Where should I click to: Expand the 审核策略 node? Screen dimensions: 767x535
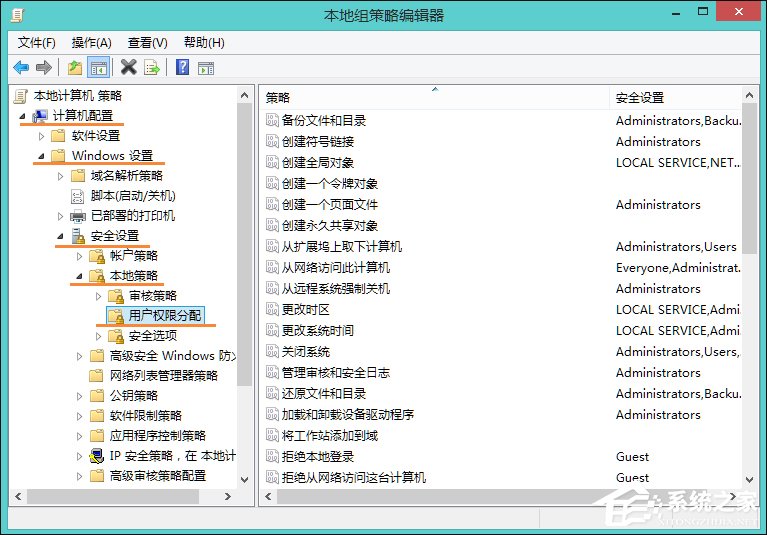point(99,296)
